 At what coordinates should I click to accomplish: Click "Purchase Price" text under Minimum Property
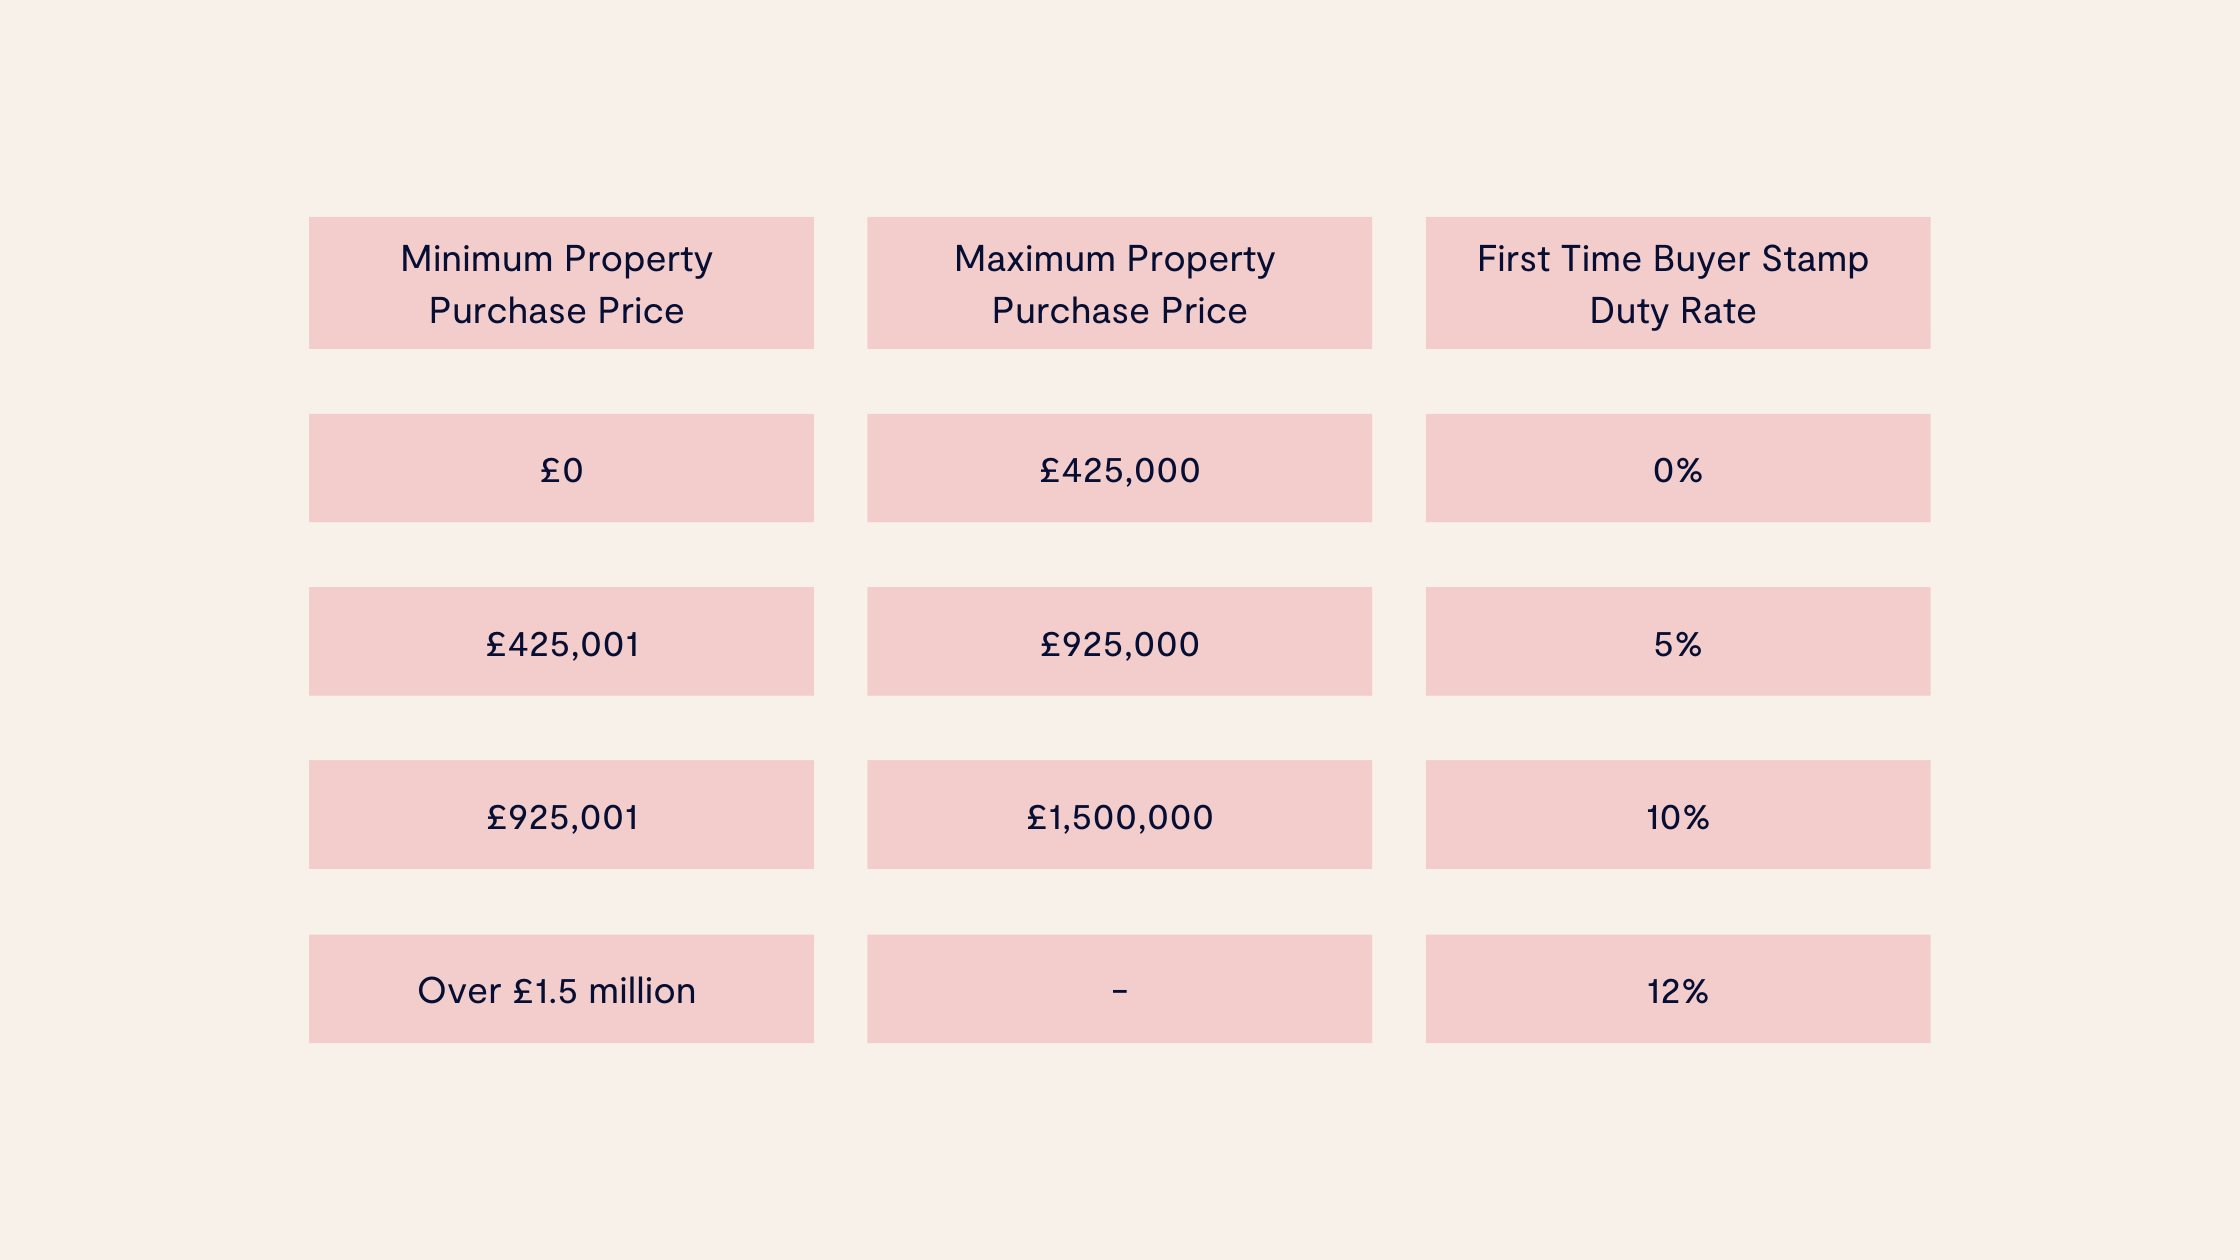click(556, 311)
